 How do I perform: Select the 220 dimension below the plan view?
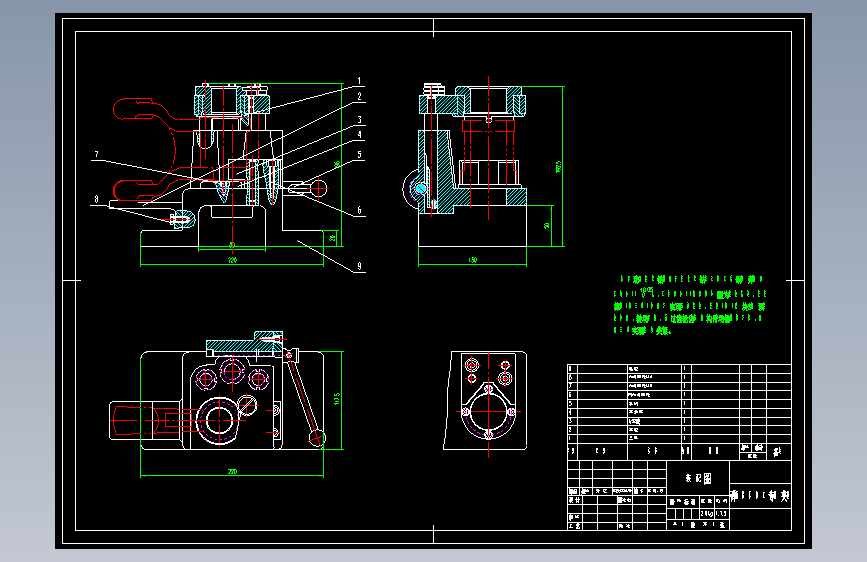click(x=232, y=471)
